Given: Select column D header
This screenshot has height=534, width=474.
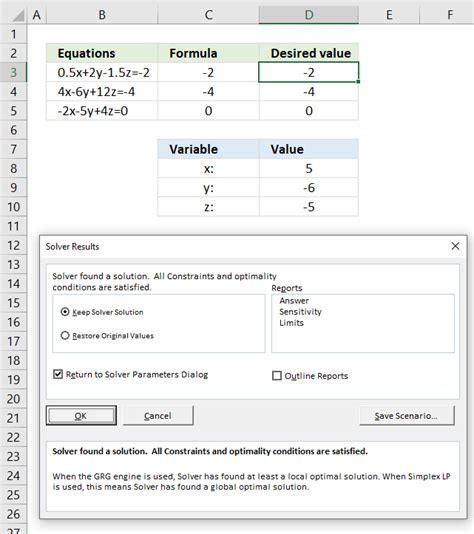Looking at the screenshot, I should click(309, 15).
